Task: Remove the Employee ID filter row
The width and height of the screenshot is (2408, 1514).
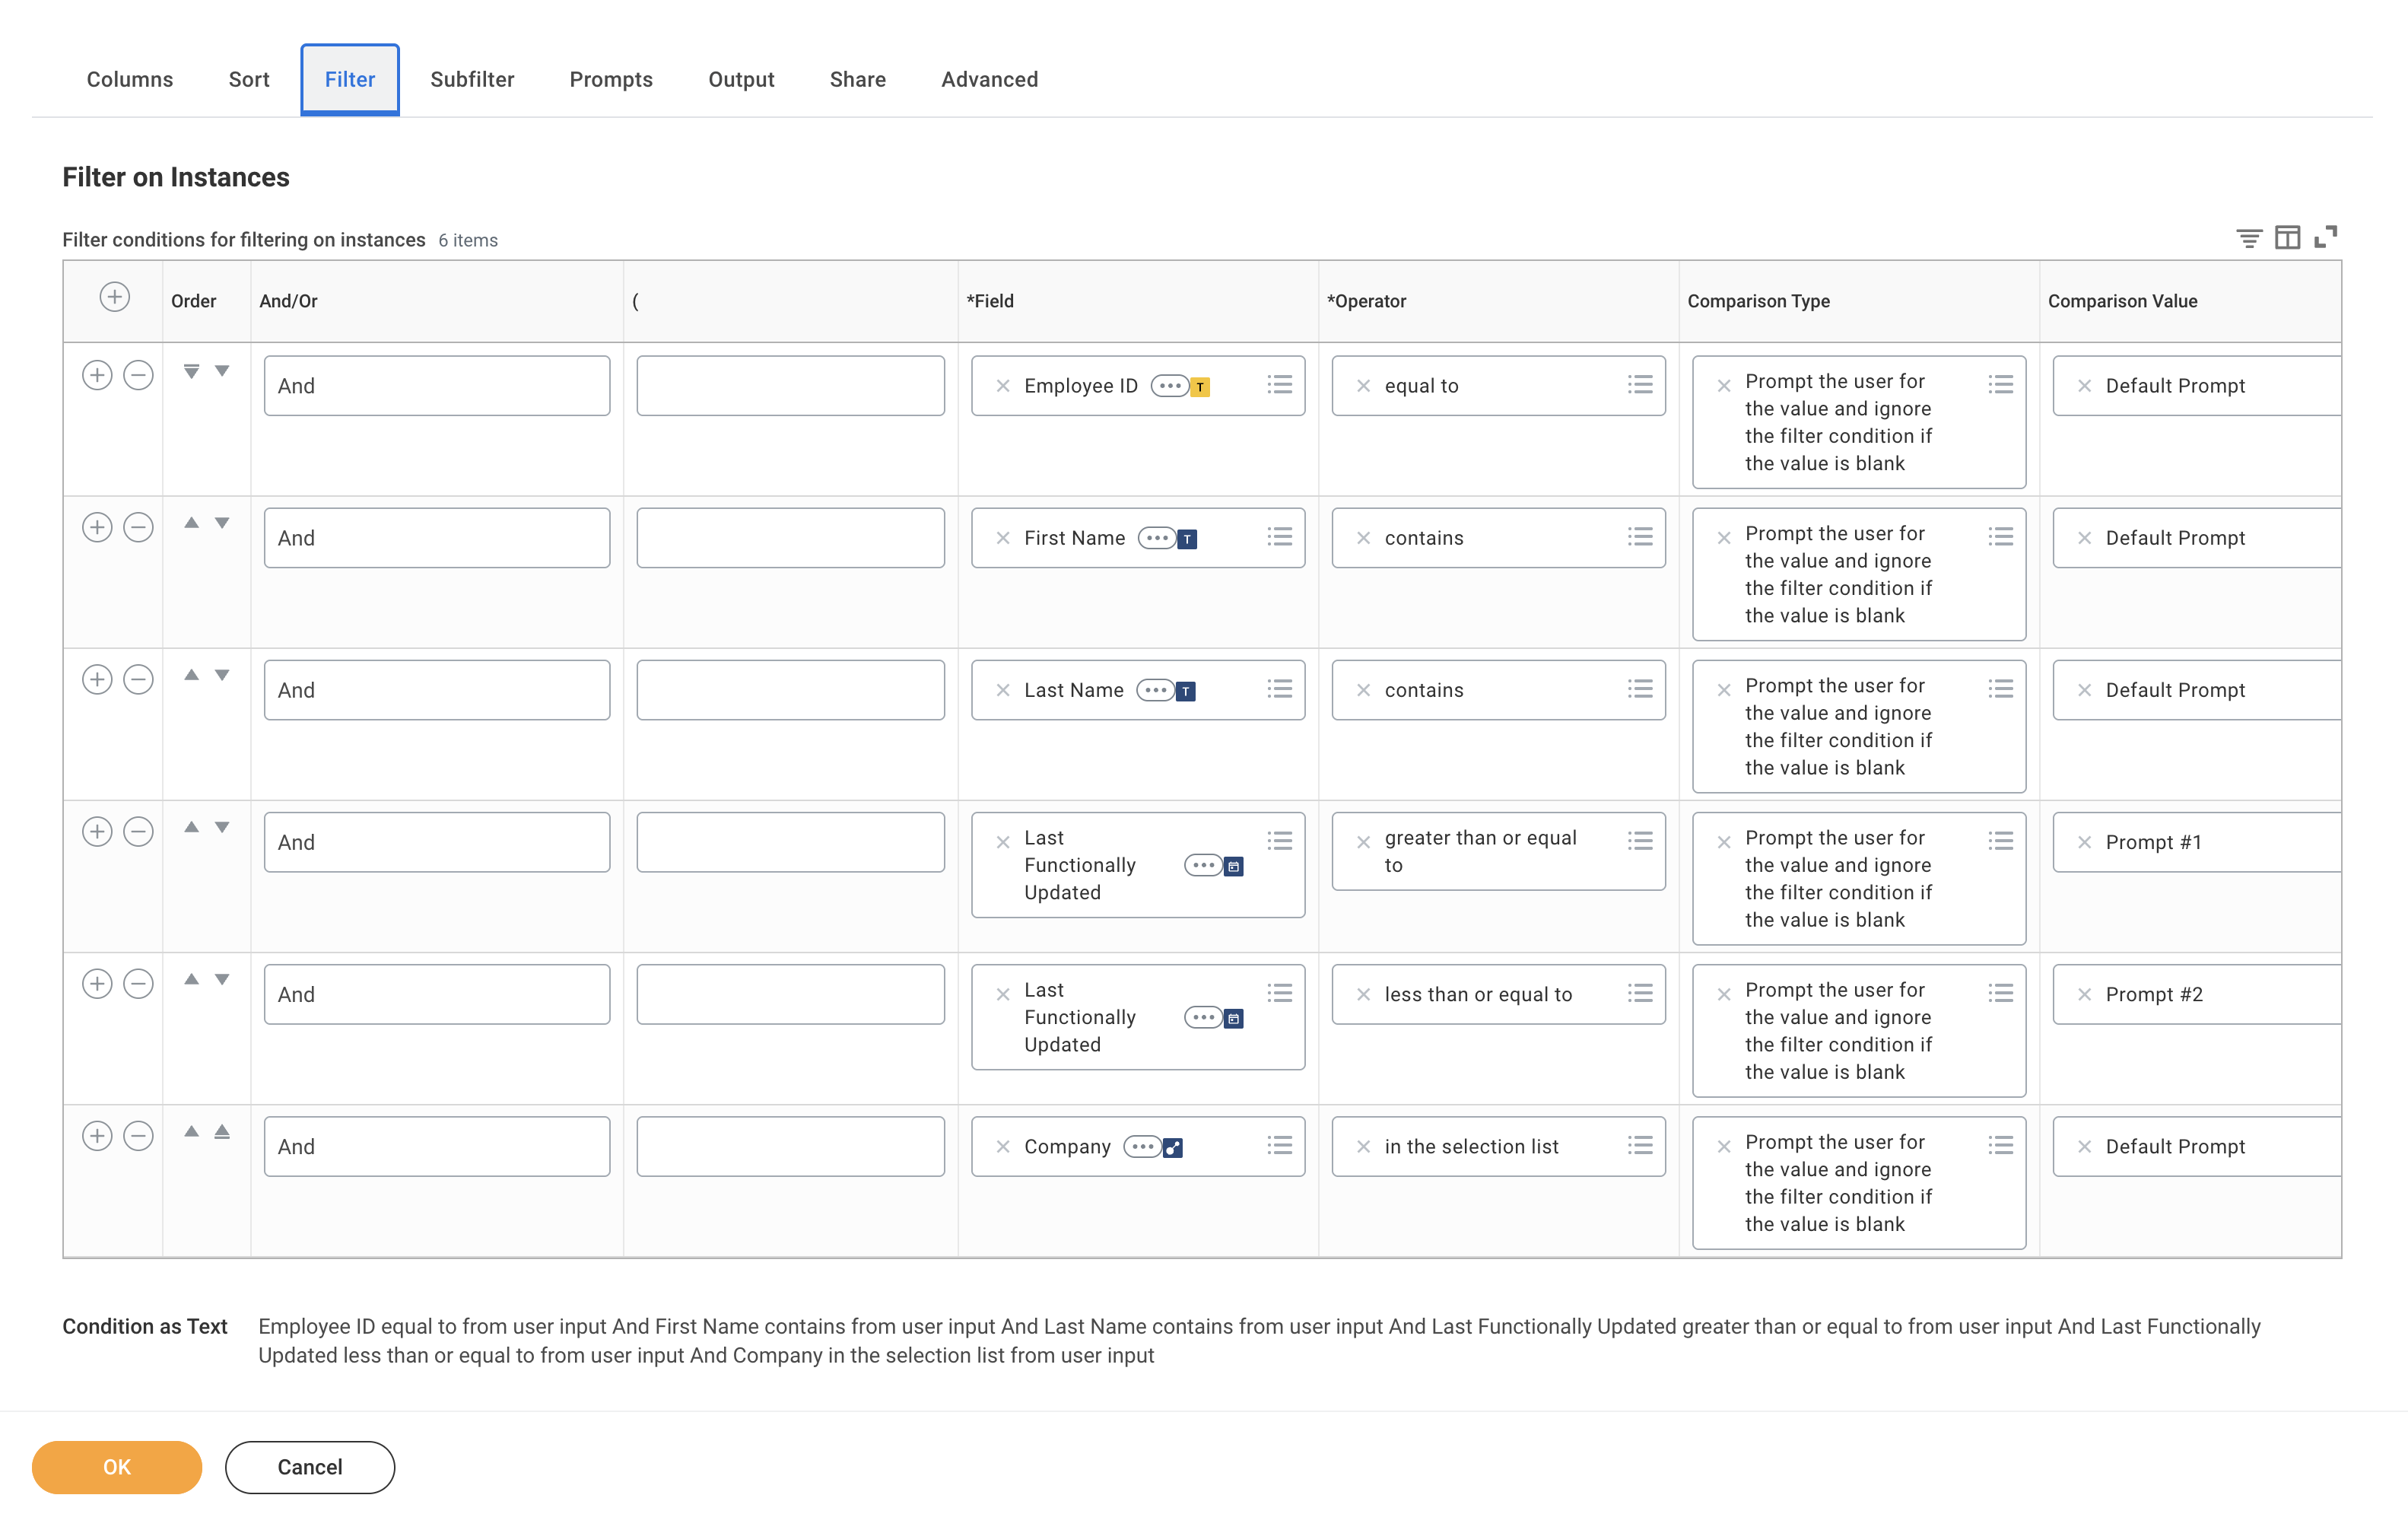Action: tap(138, 375)
